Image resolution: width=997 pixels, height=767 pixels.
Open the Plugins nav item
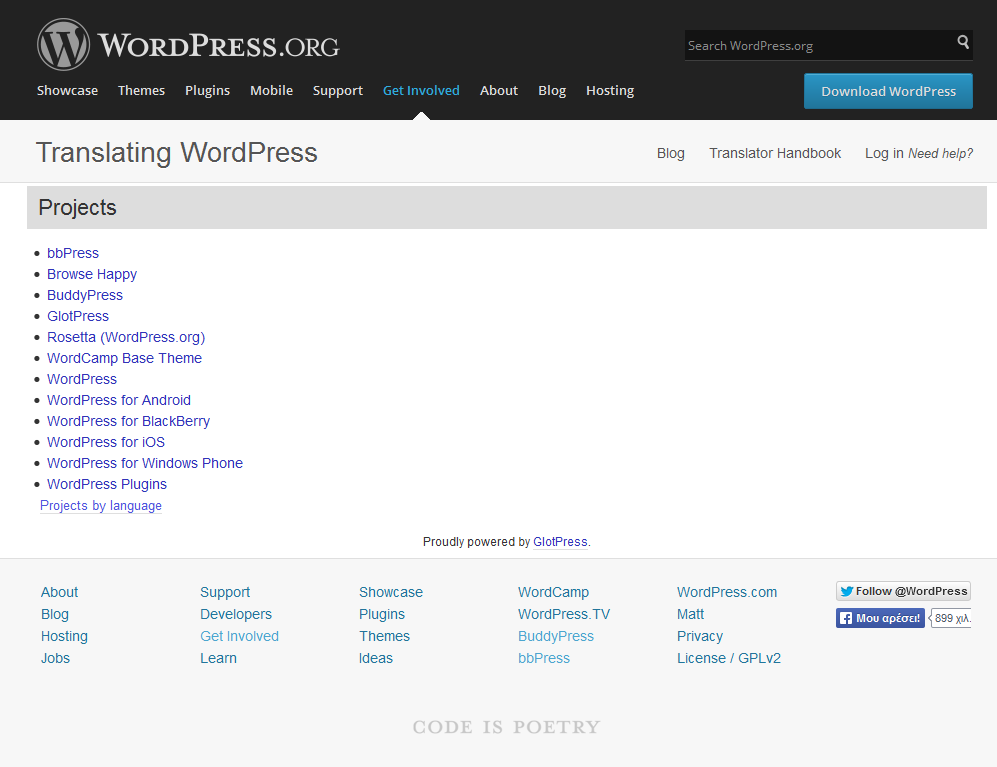(207, 90)
